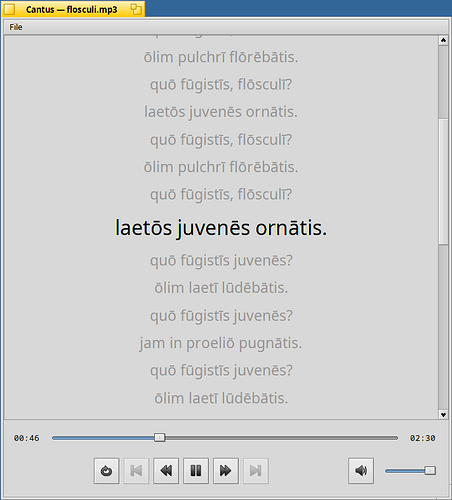Click the grayed lyric 'laetōs juvenēs ornātis.'
Image resolution: width=452 pixels, height=500 pixels.
click(x=221, y=112)
